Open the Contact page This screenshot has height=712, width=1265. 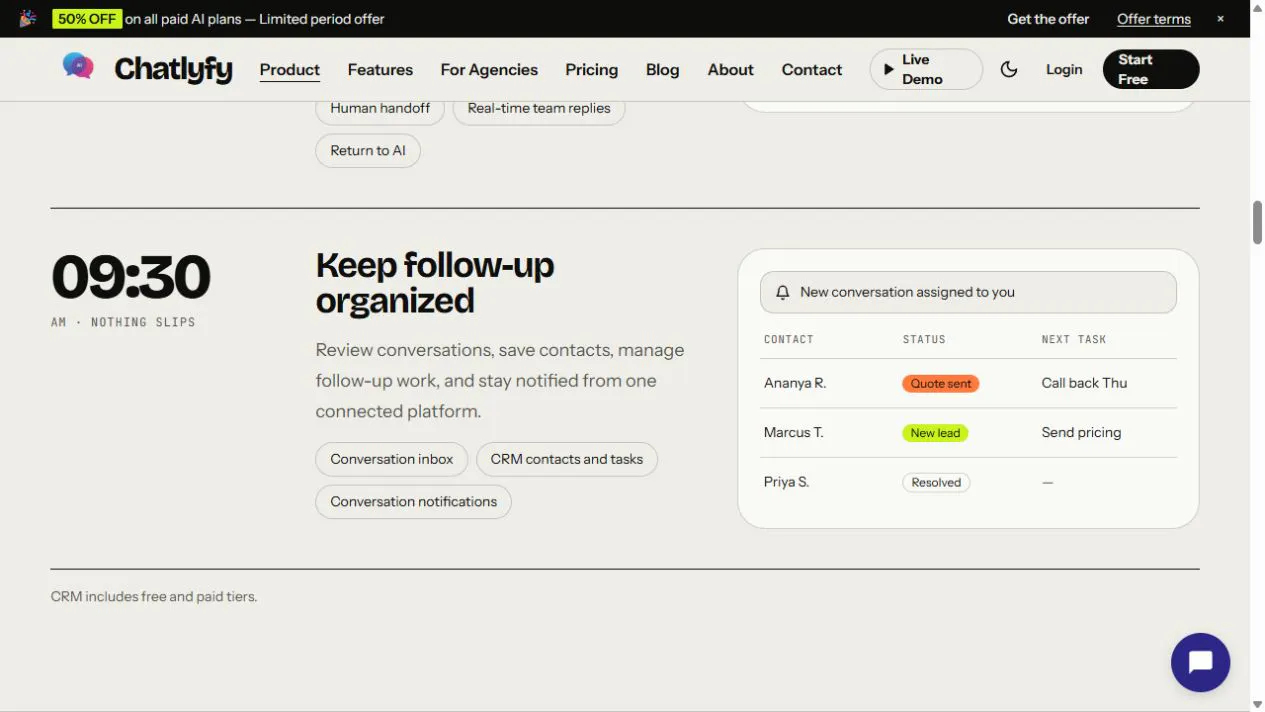(x=812, y=69)
